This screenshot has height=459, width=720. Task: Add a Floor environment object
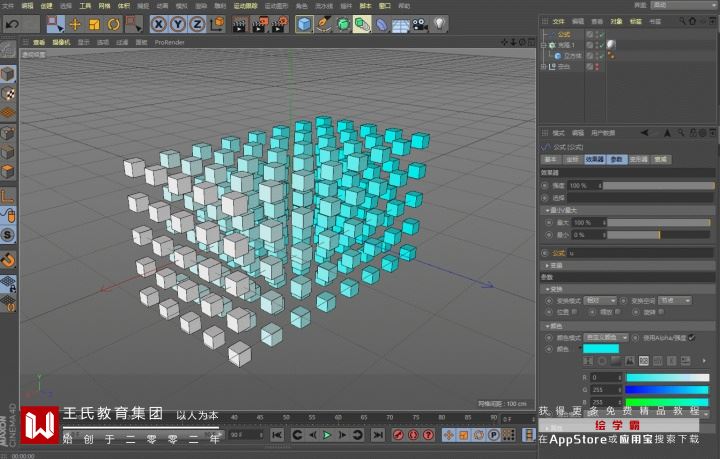click(400, 24)
